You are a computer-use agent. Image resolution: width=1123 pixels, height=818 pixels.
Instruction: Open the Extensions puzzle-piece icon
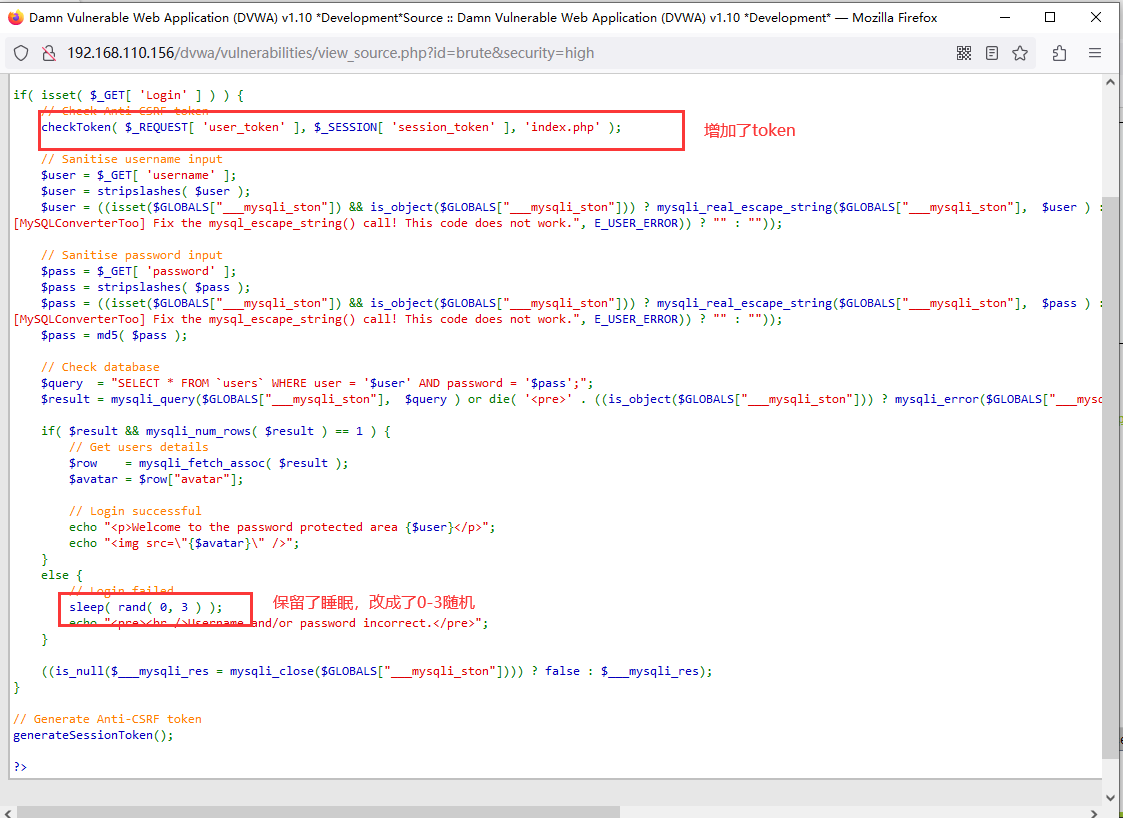pos(1059,53)
